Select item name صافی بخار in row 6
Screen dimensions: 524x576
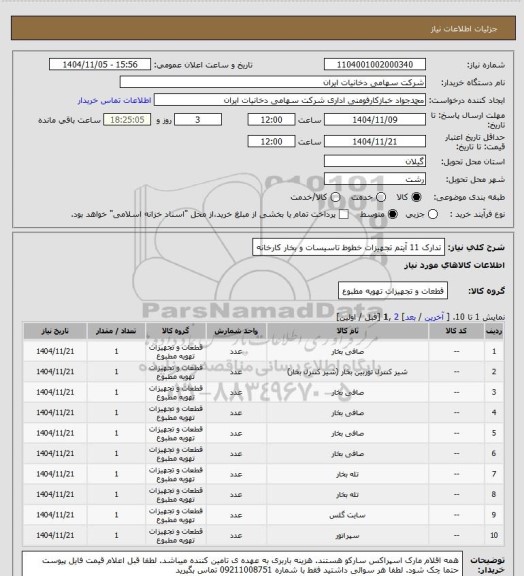pos(347,454)
